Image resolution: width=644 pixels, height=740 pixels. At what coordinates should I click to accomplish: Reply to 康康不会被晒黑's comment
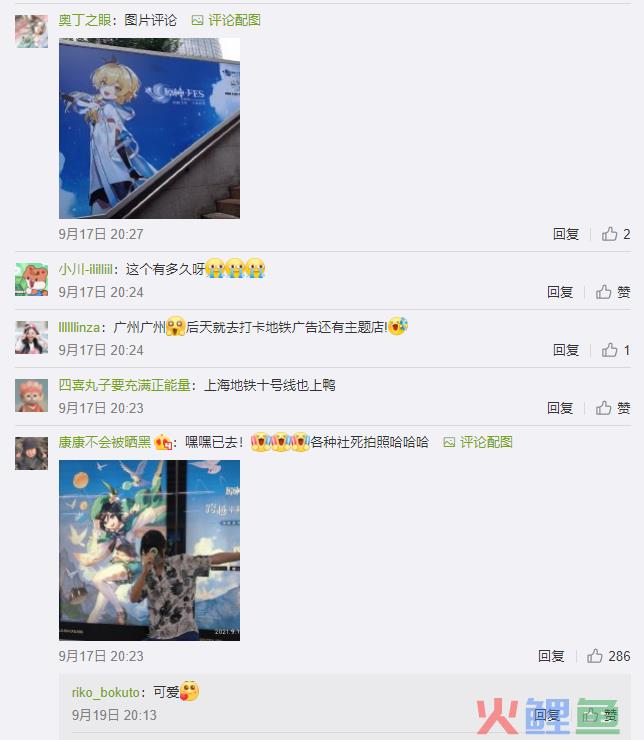[x=551, y=656]
